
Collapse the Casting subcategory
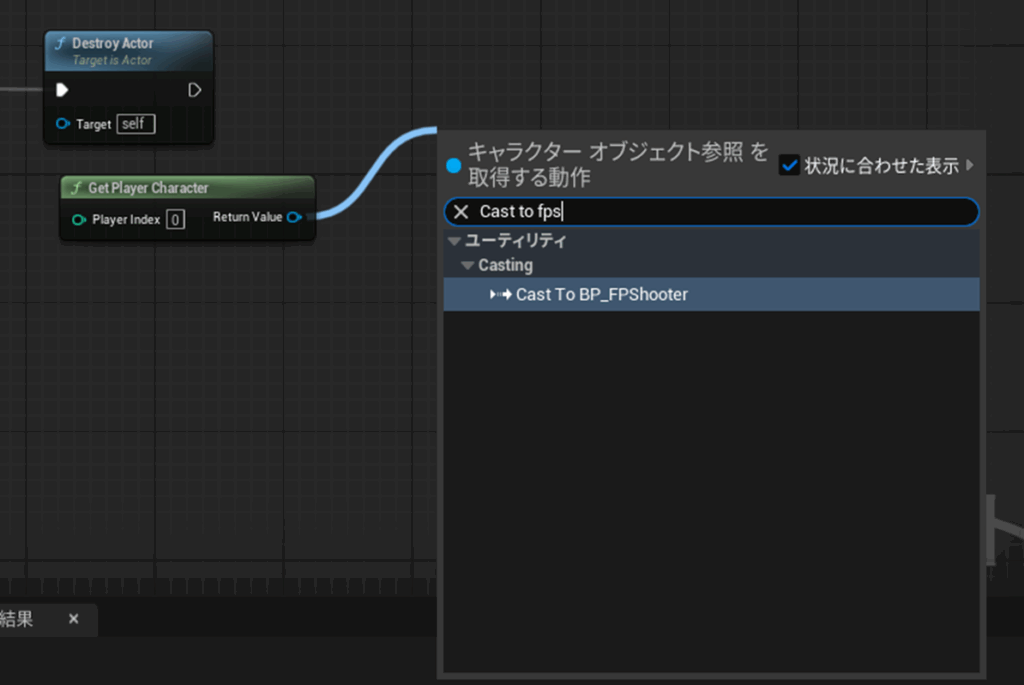click(x=467, y=266)
